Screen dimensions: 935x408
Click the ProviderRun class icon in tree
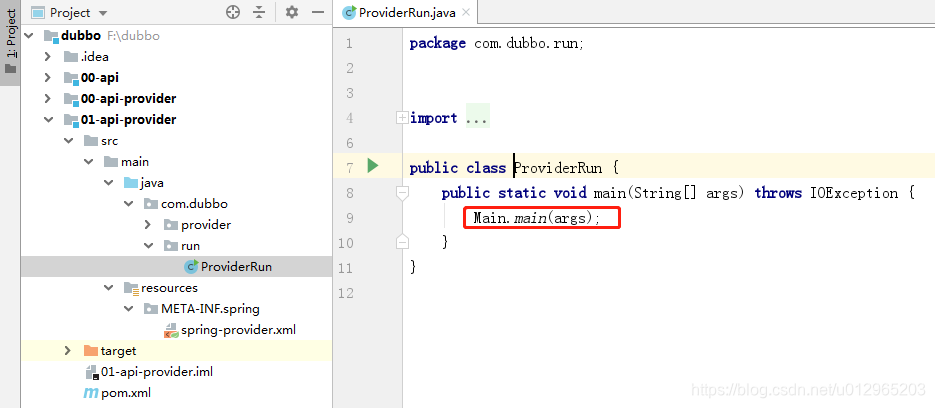click(x=191, y=267)
